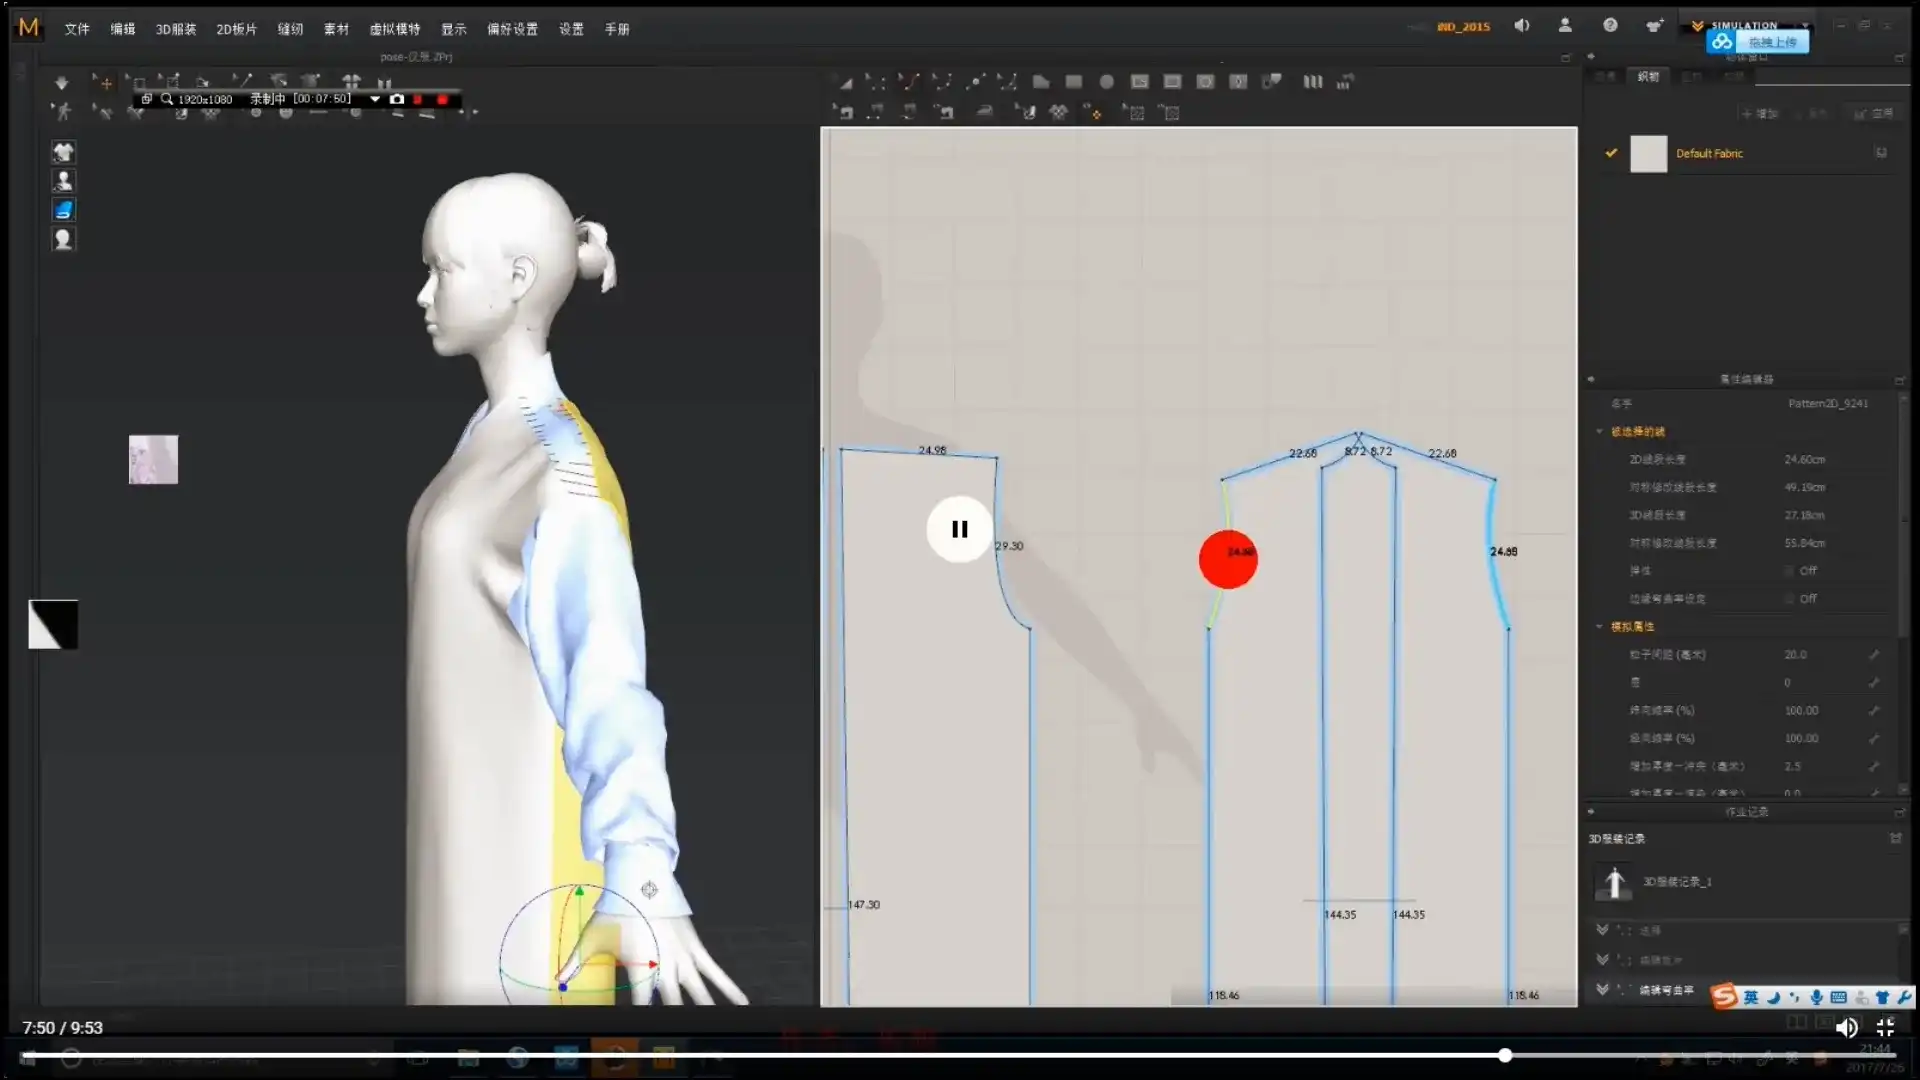Viewport: 1920px width, 1080px height.
Task: Select the rectangle pattern tool
Action: pos(1074,82)
